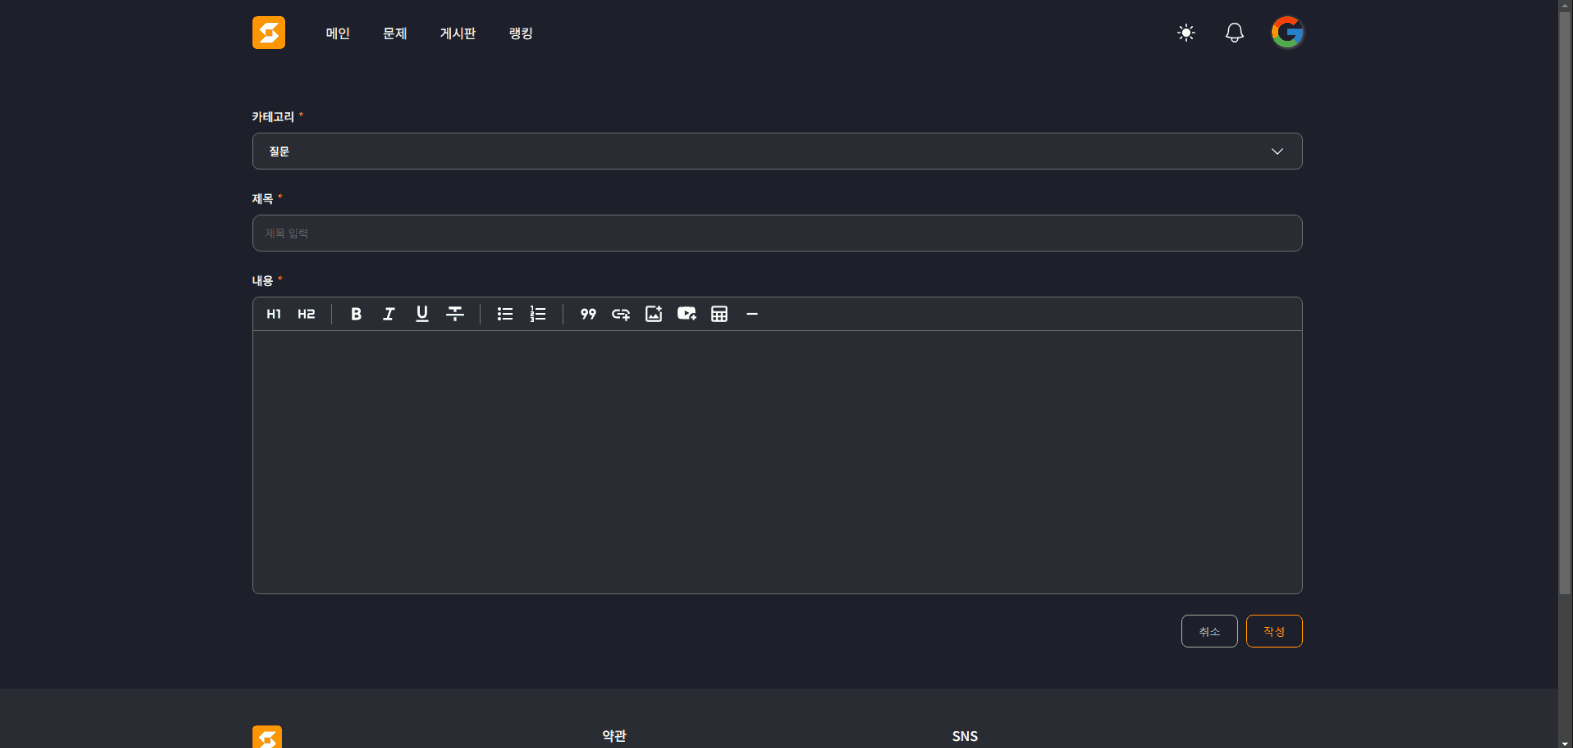This screenshot has height=748, width=1573.
Task: Toggle bold formatting
Action: [x=356, y=314]
